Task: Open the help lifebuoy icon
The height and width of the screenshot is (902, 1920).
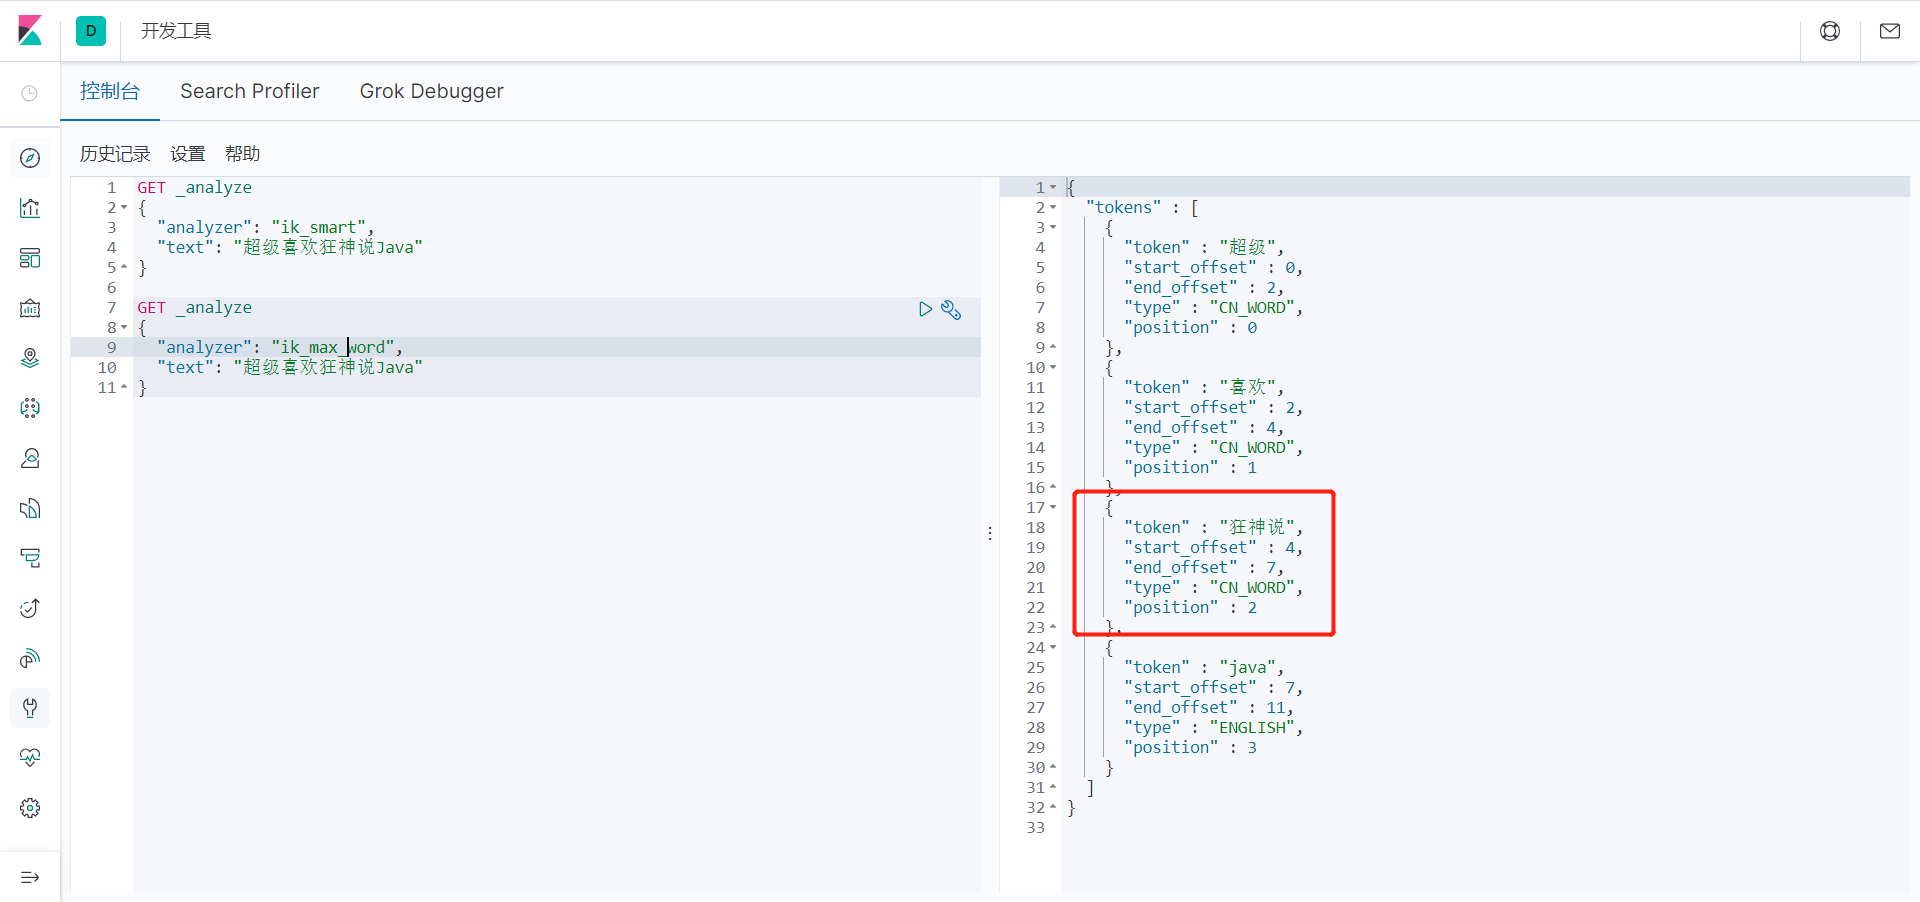Action: coord(1830,31)
